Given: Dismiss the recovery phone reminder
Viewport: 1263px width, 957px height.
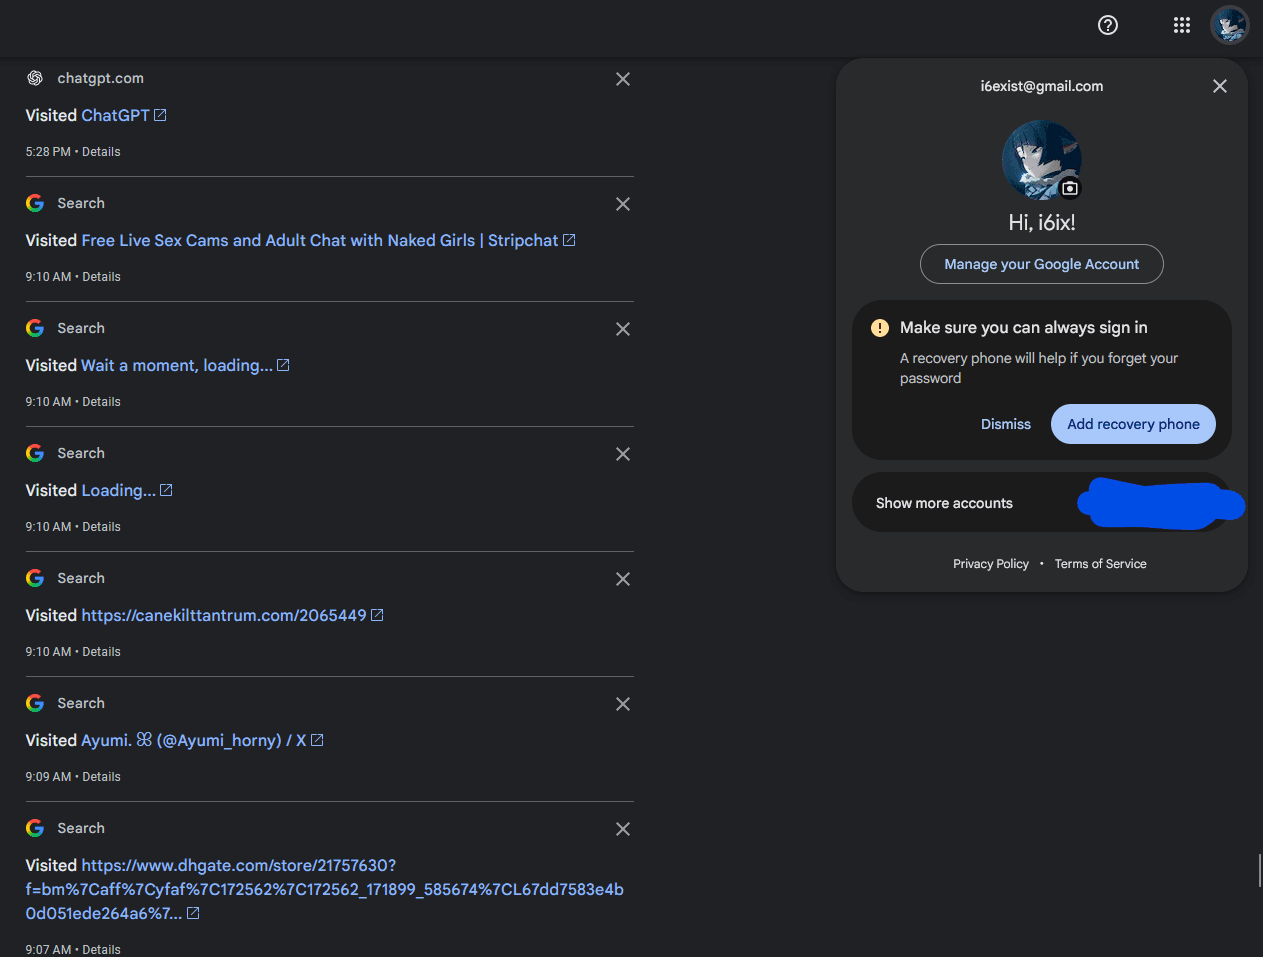Looking at the screenshot, I should pos(1005,424).
